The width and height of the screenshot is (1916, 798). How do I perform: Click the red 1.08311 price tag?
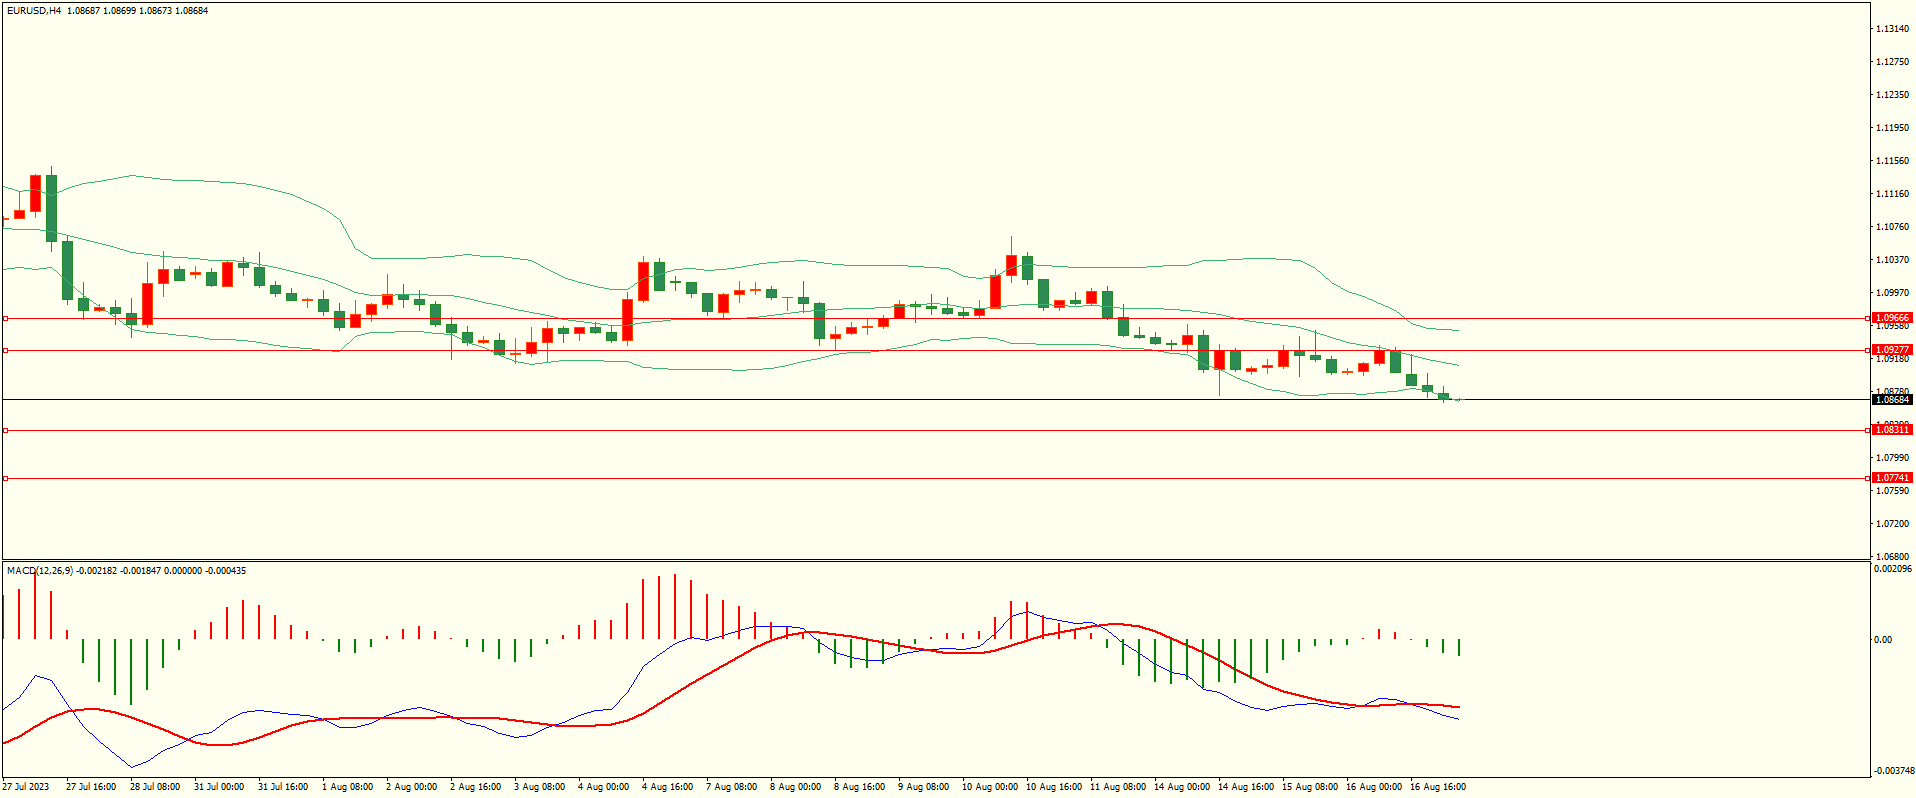(1891, 430)
